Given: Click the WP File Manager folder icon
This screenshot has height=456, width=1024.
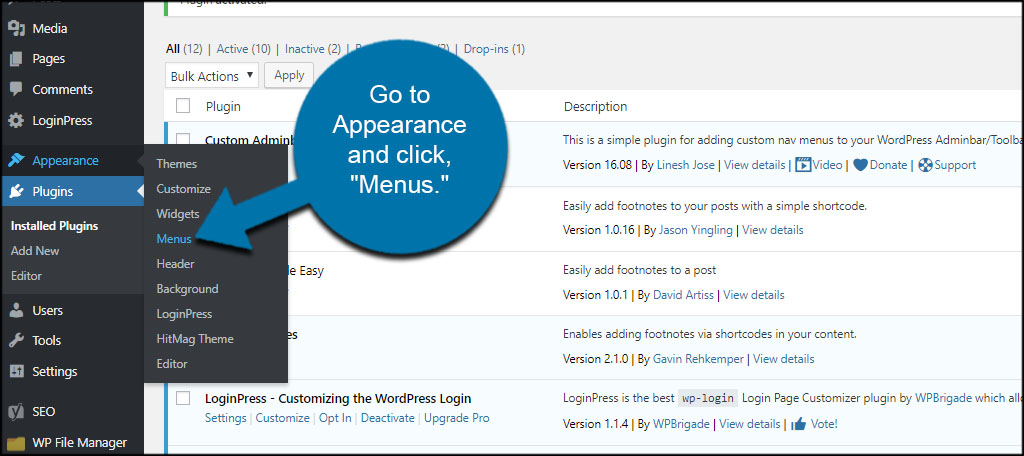Looking at the screenshot, I should point(16,443).
